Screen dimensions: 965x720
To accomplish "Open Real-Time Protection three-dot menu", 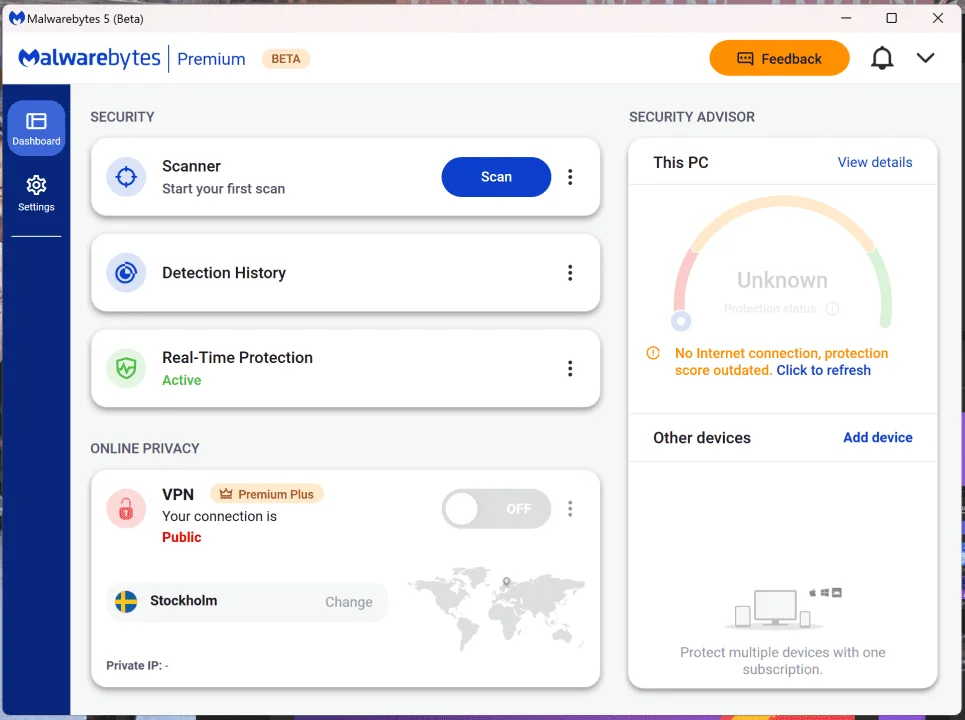I will [570, 369].
